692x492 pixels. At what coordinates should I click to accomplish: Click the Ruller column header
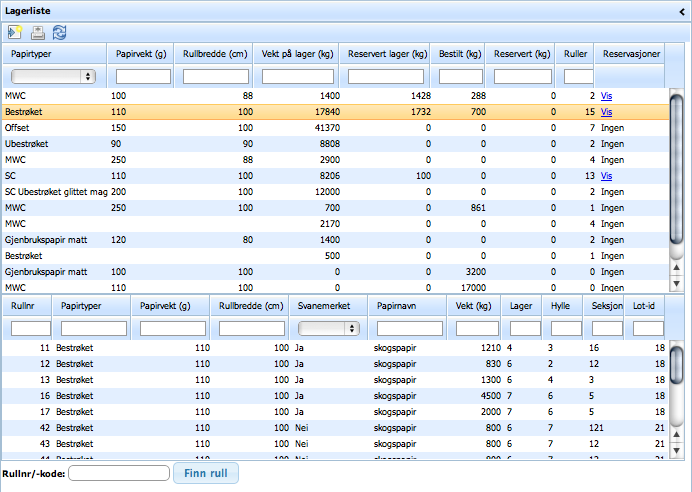click(574, 53)
